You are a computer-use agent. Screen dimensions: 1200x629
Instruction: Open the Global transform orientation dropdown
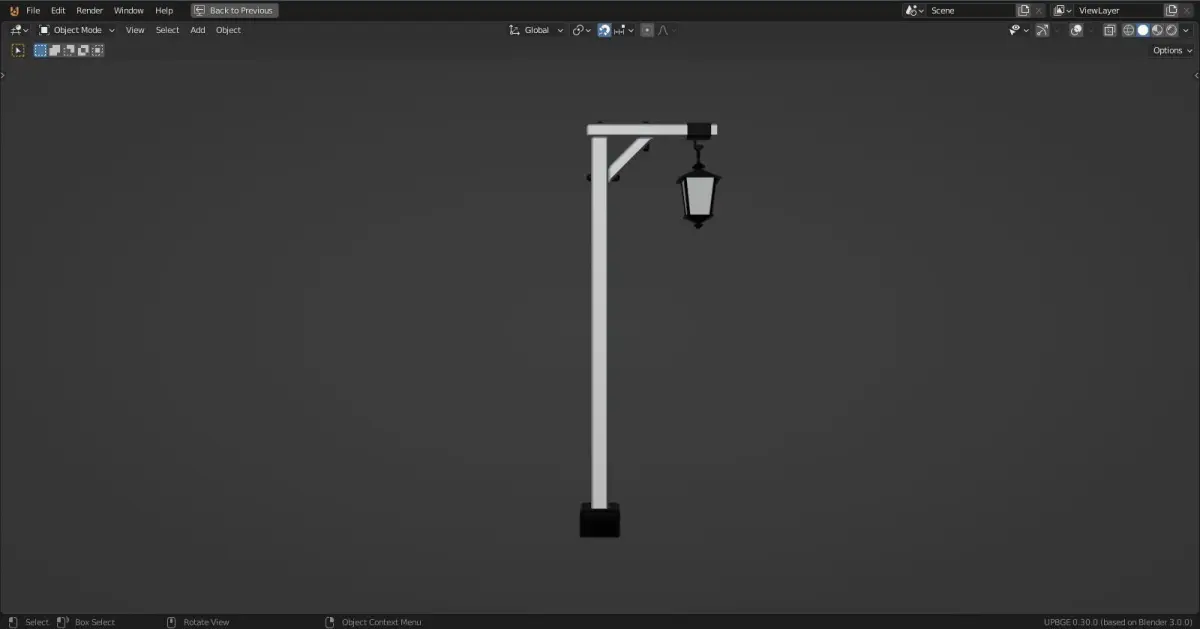tap(537, 30)
